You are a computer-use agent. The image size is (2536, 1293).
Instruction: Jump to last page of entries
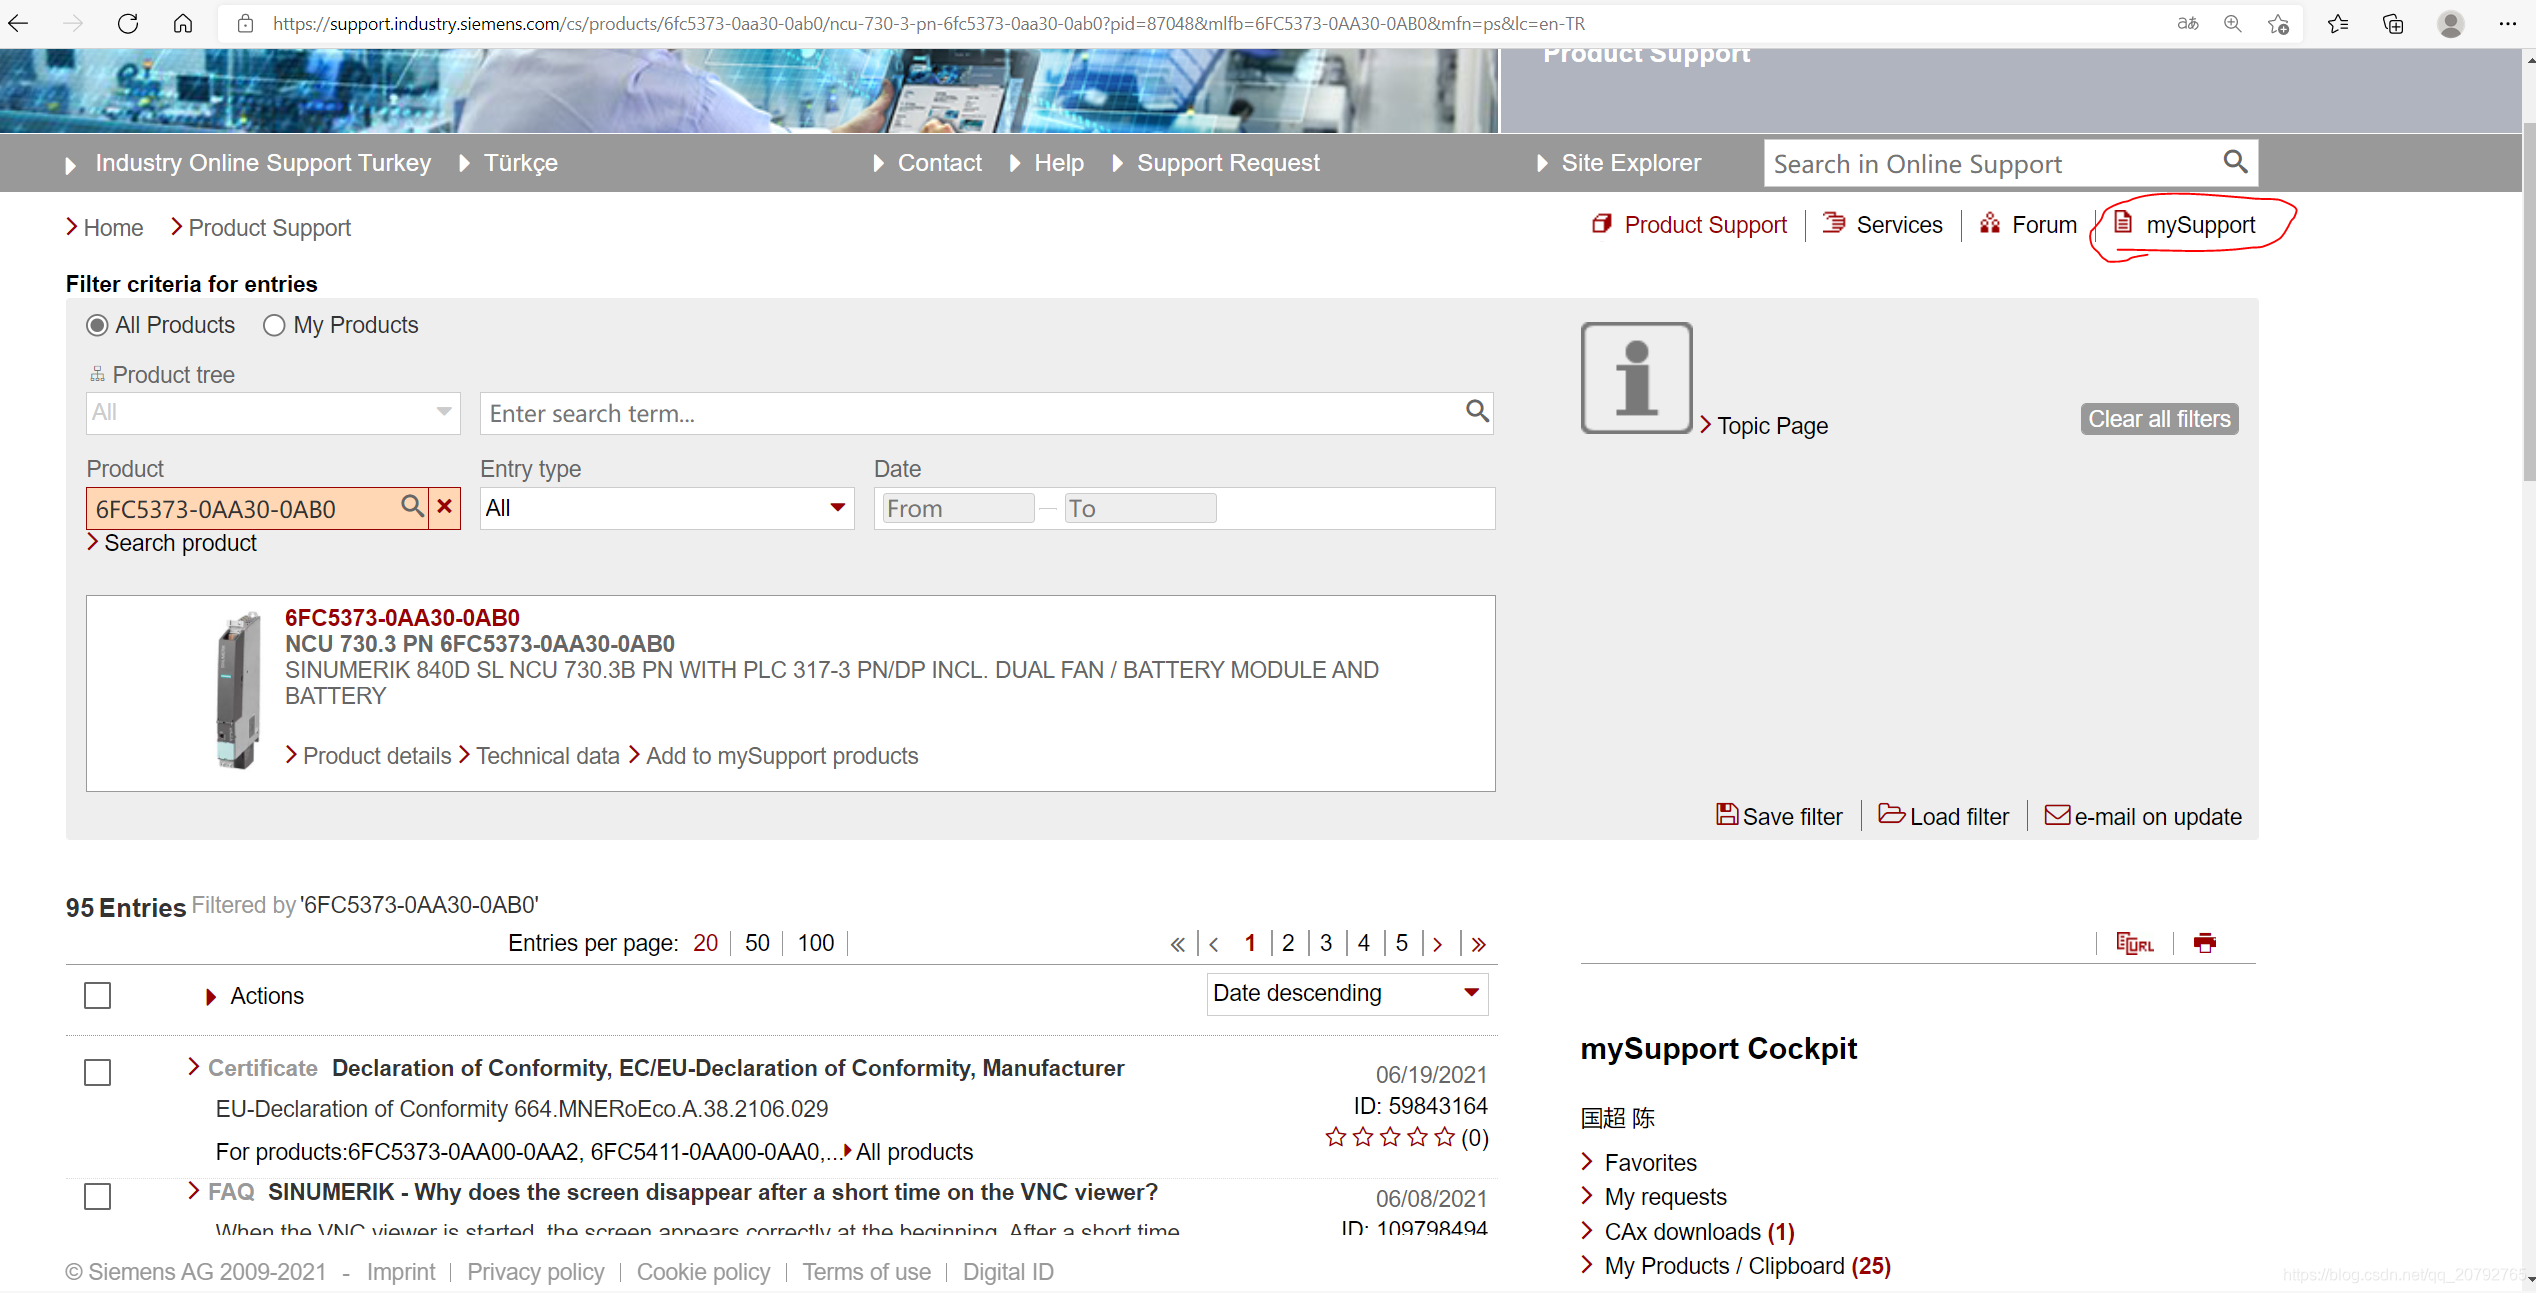click(x=1479, y=944)
